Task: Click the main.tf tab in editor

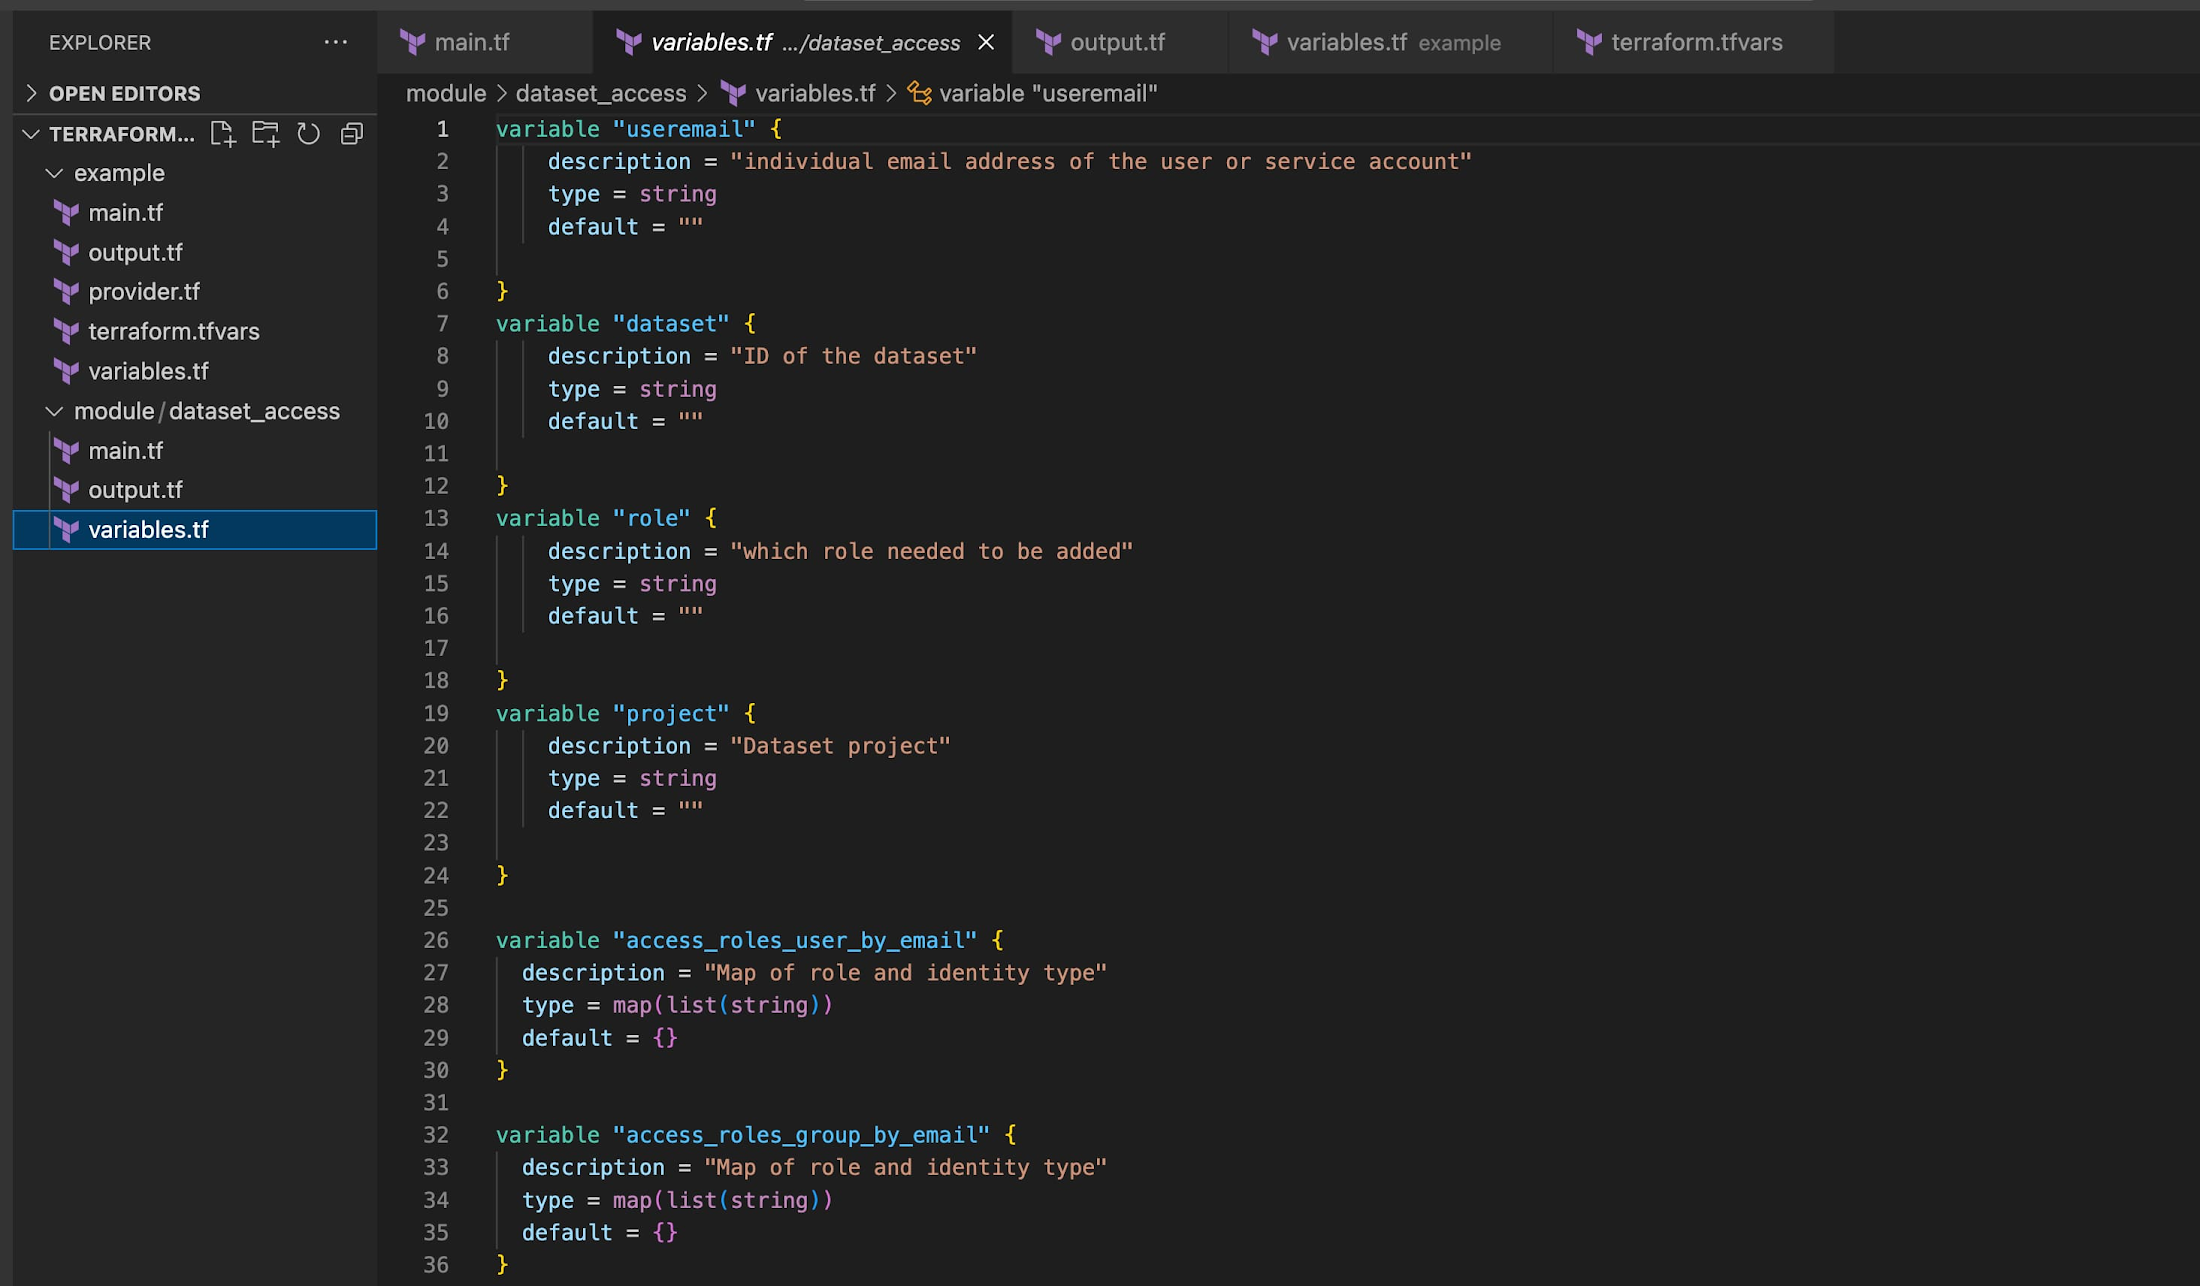Action: coord(472,41)
